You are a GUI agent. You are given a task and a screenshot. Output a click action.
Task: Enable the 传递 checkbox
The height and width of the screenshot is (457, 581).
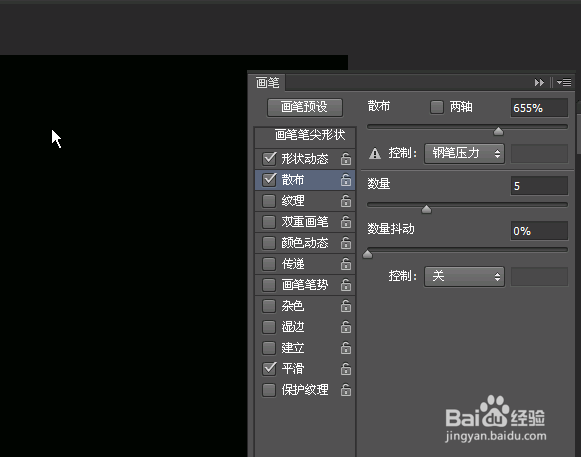[x=269, y=264]
